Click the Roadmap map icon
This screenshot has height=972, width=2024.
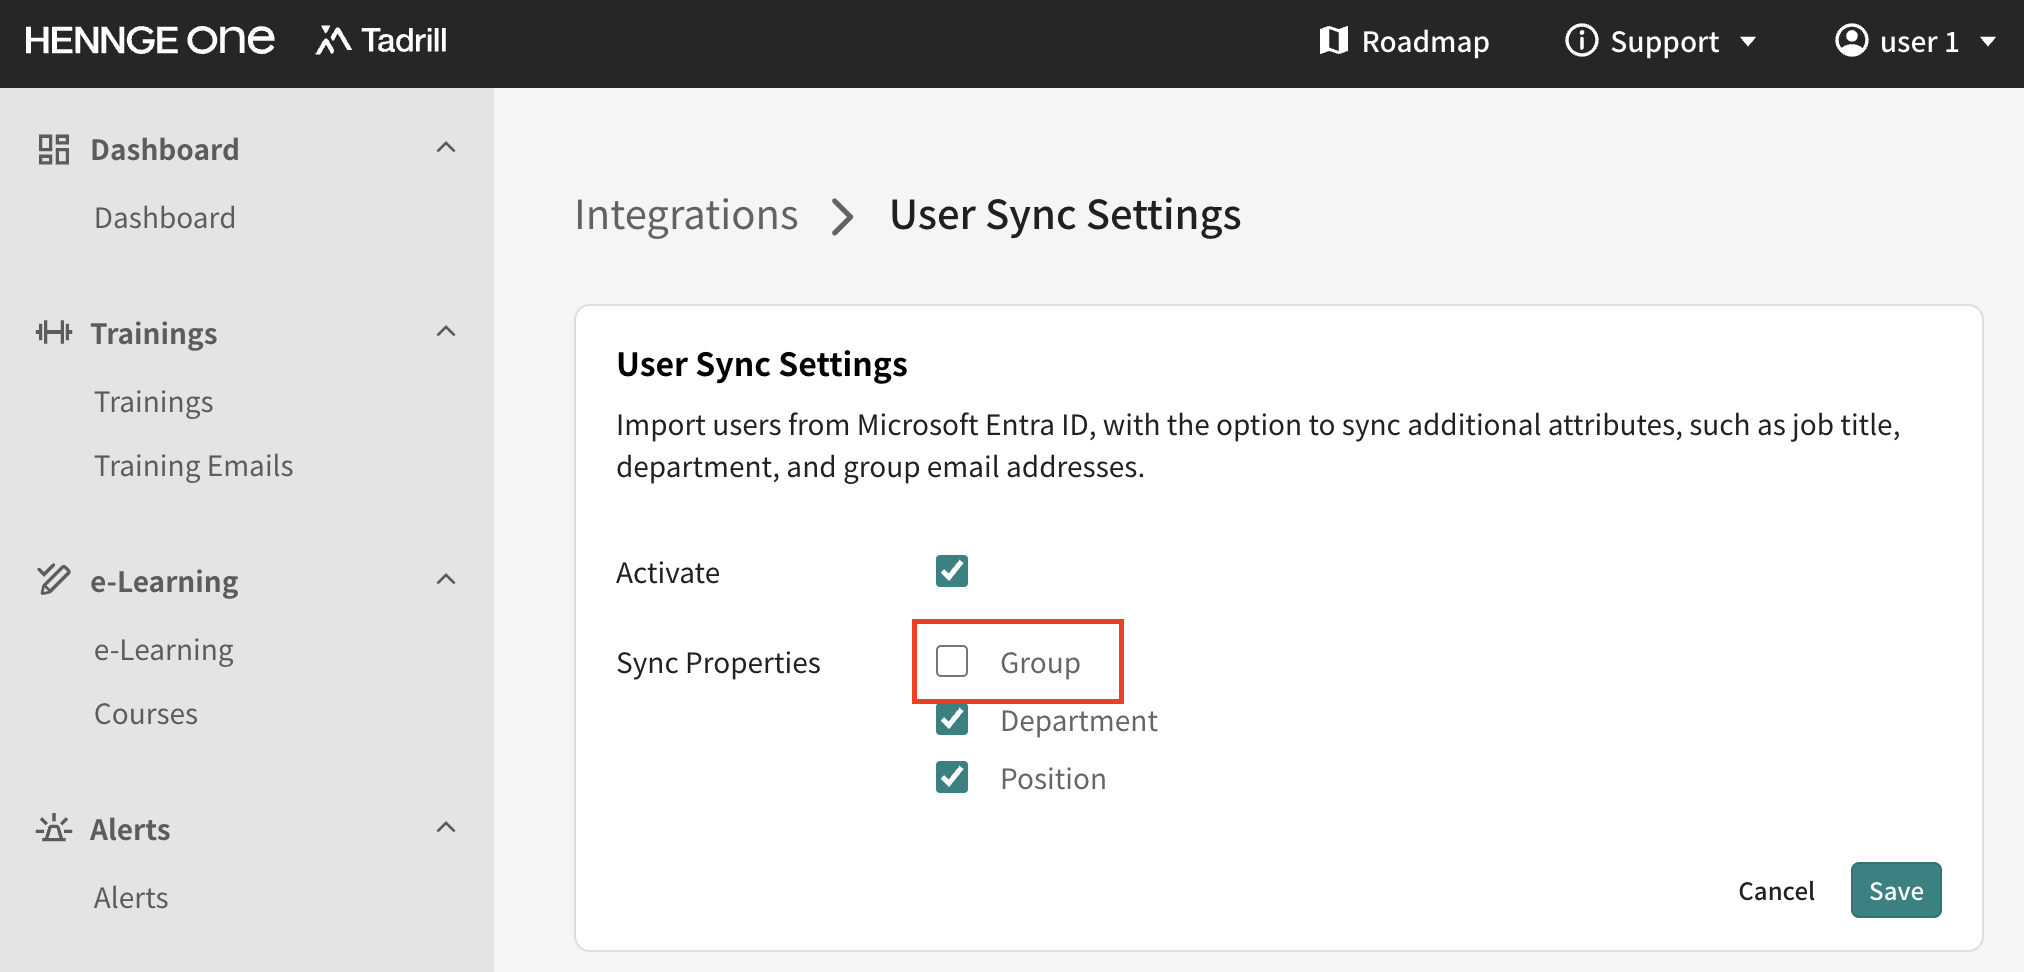point(1334,41)
